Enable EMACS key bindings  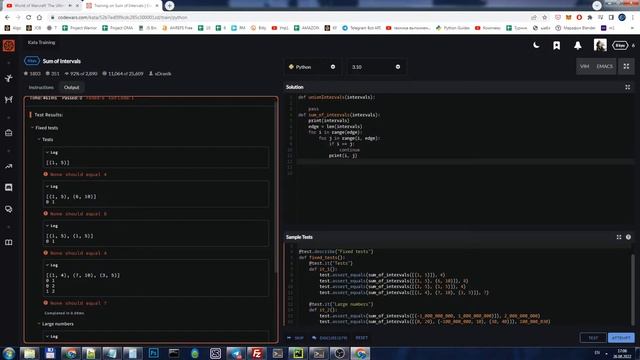pos(604,67)
